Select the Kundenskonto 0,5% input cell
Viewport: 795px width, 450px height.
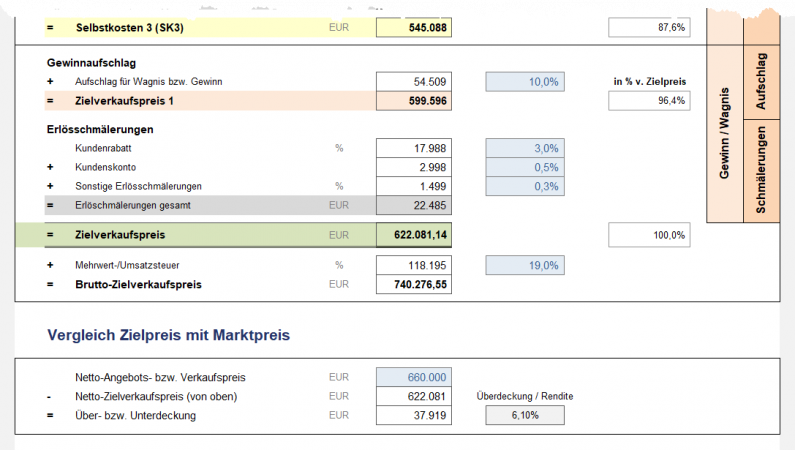coord(525,167)
